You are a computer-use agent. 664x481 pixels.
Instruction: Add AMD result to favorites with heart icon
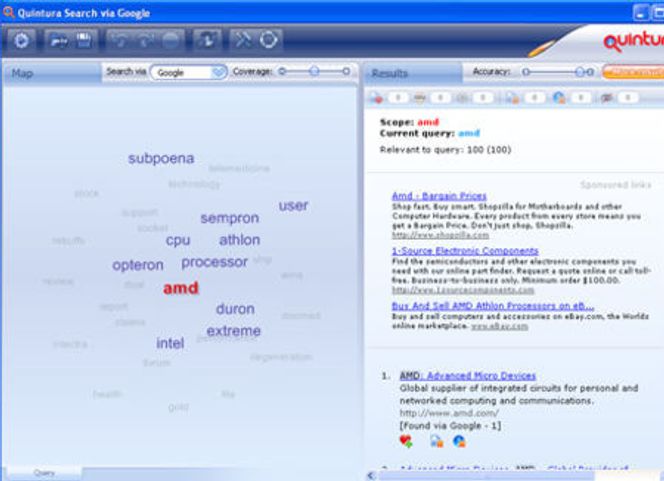tap(406, 441)
